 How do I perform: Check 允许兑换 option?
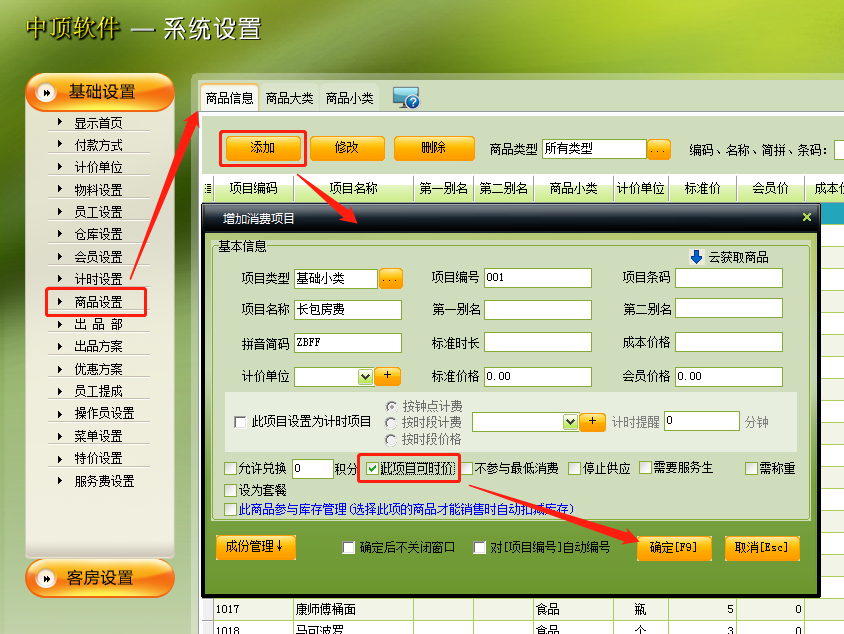click(x=230, y=468)
